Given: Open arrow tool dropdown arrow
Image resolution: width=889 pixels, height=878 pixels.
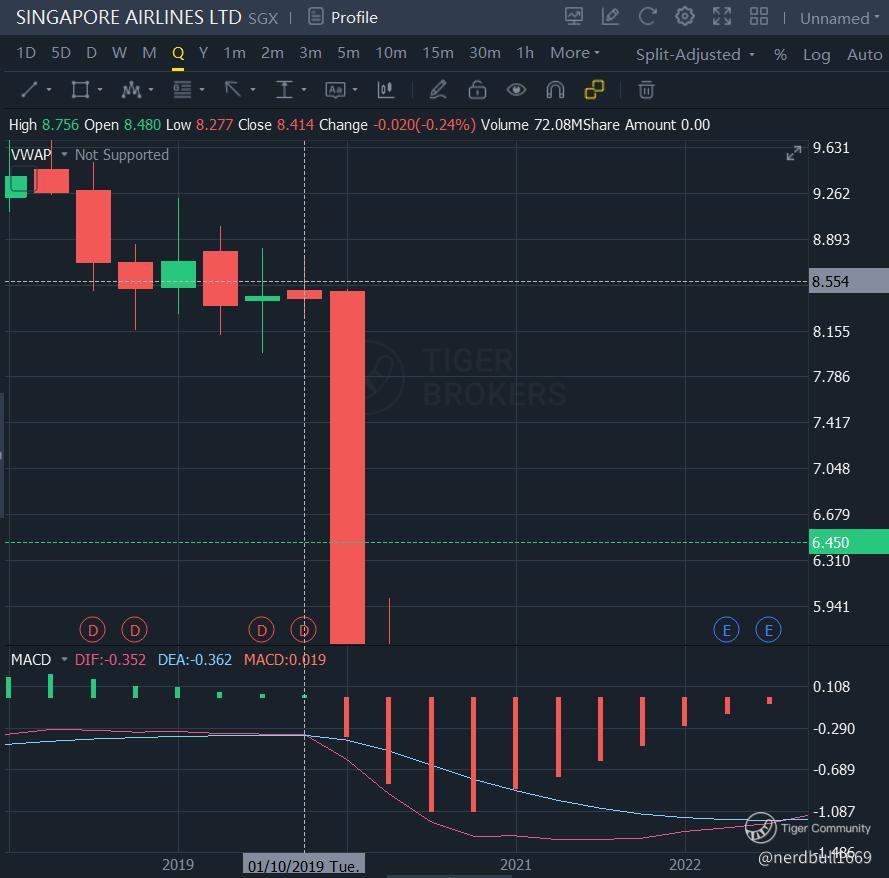Looking at the screenshot, I should [253, 90].
